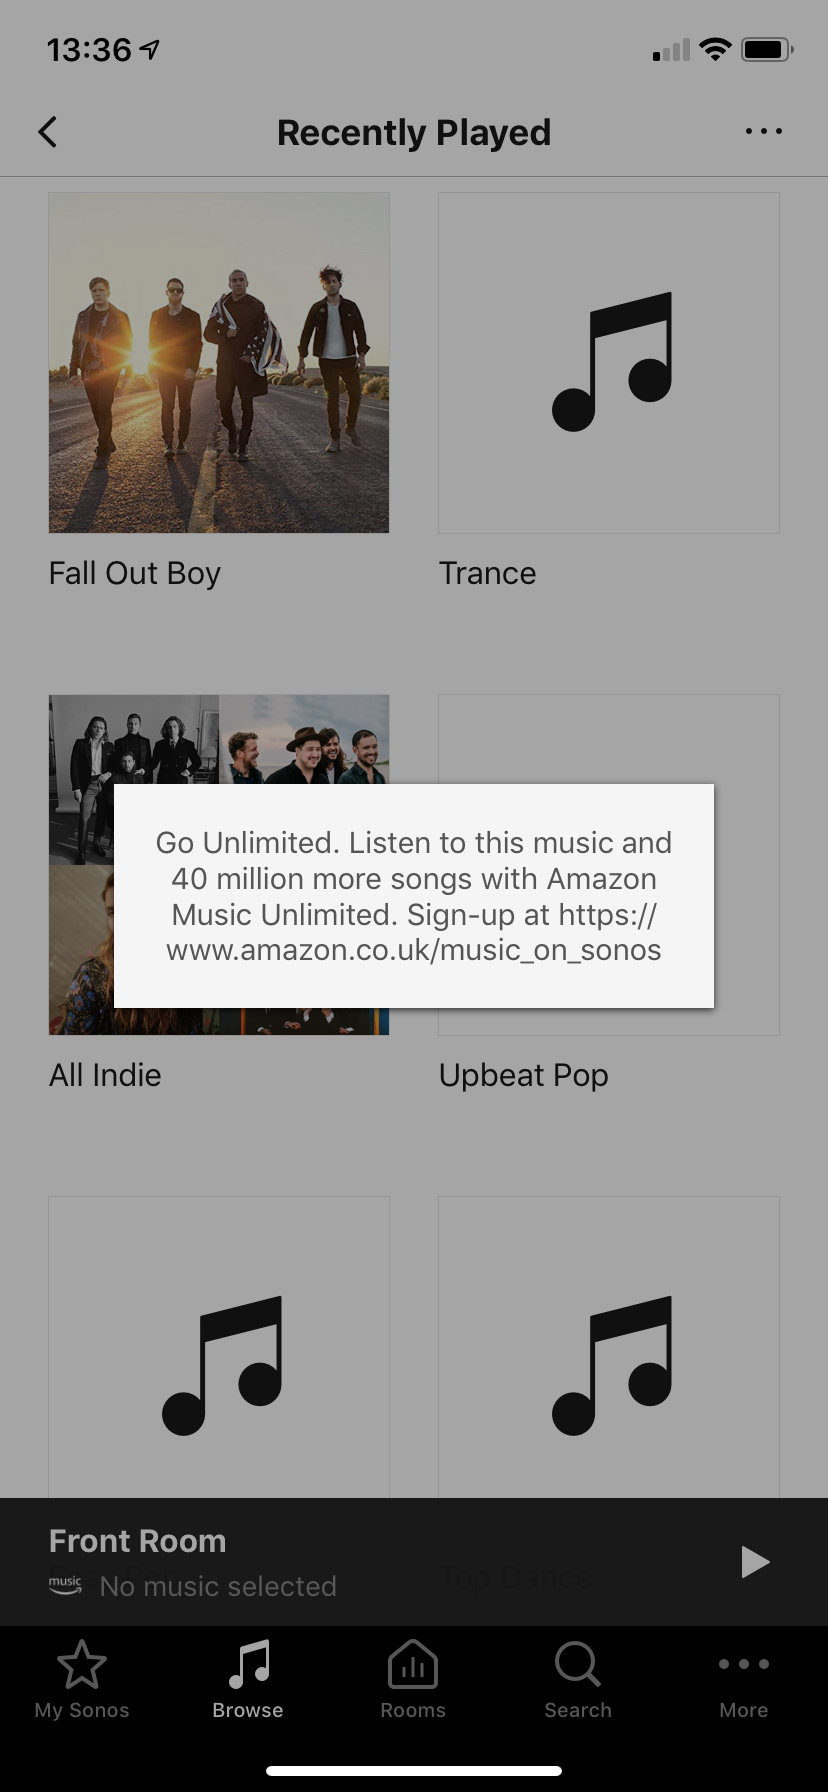The image size is (828, 1792).
Task: Open the My Sonos star tab
Action: coord(82,1680)
